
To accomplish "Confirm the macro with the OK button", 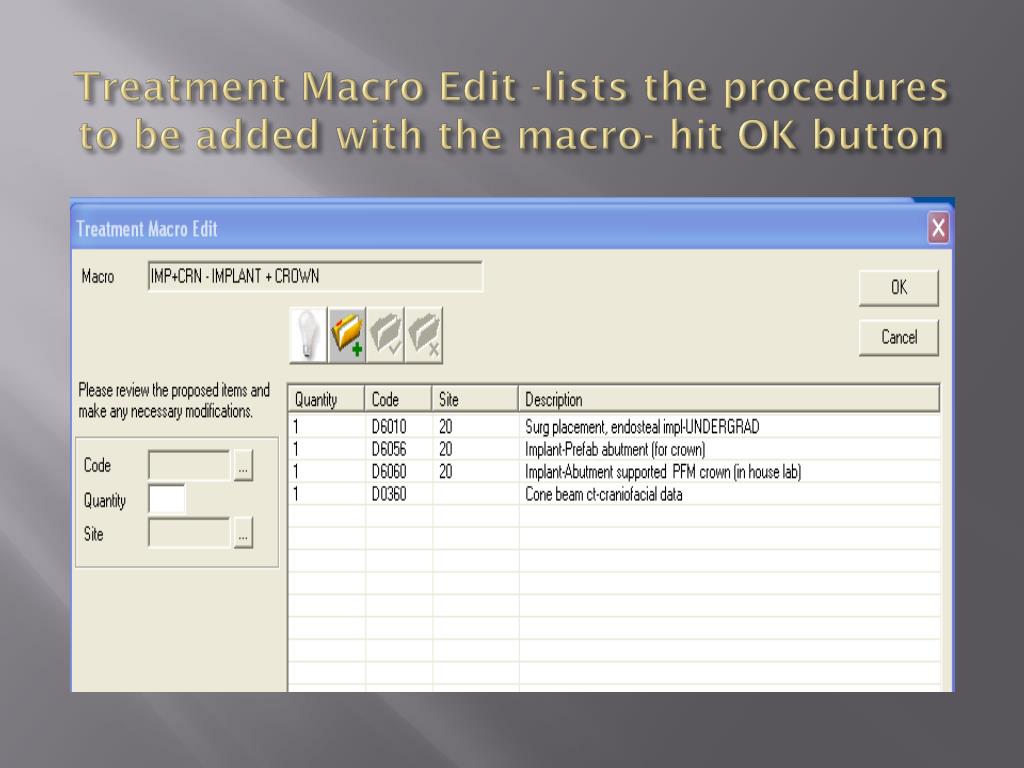I will tap(899, 287).
